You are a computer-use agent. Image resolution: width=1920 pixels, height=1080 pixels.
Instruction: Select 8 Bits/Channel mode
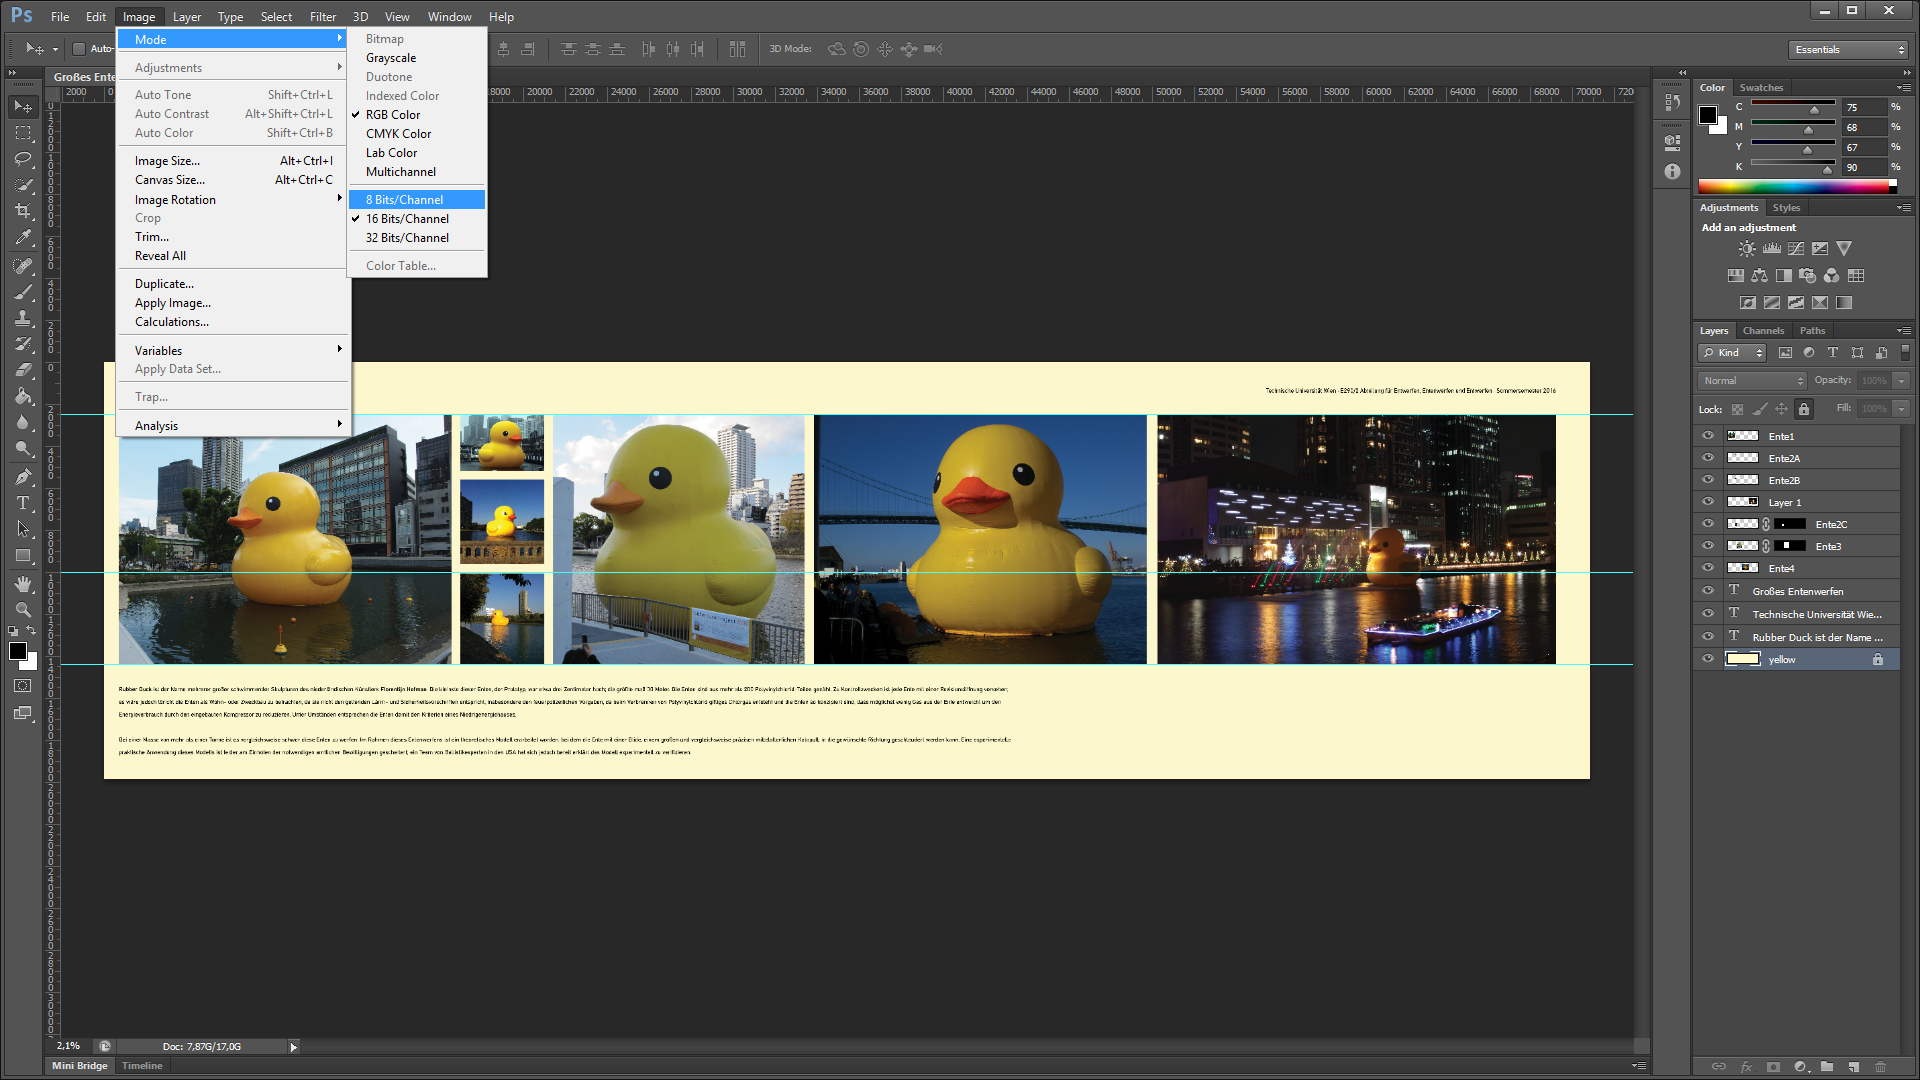click(x=417, y=200)
